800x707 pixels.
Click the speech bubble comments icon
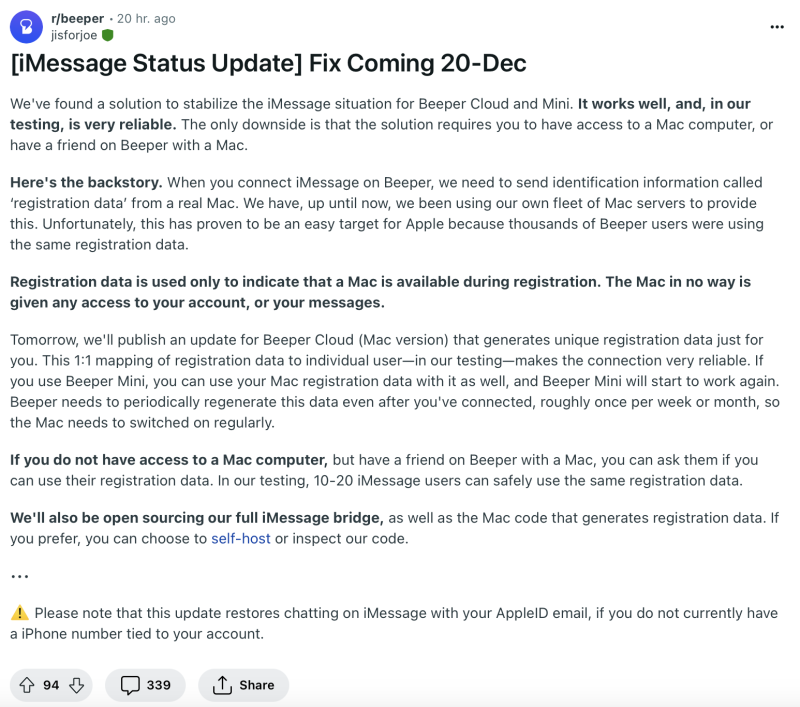(x=129, y=685)
